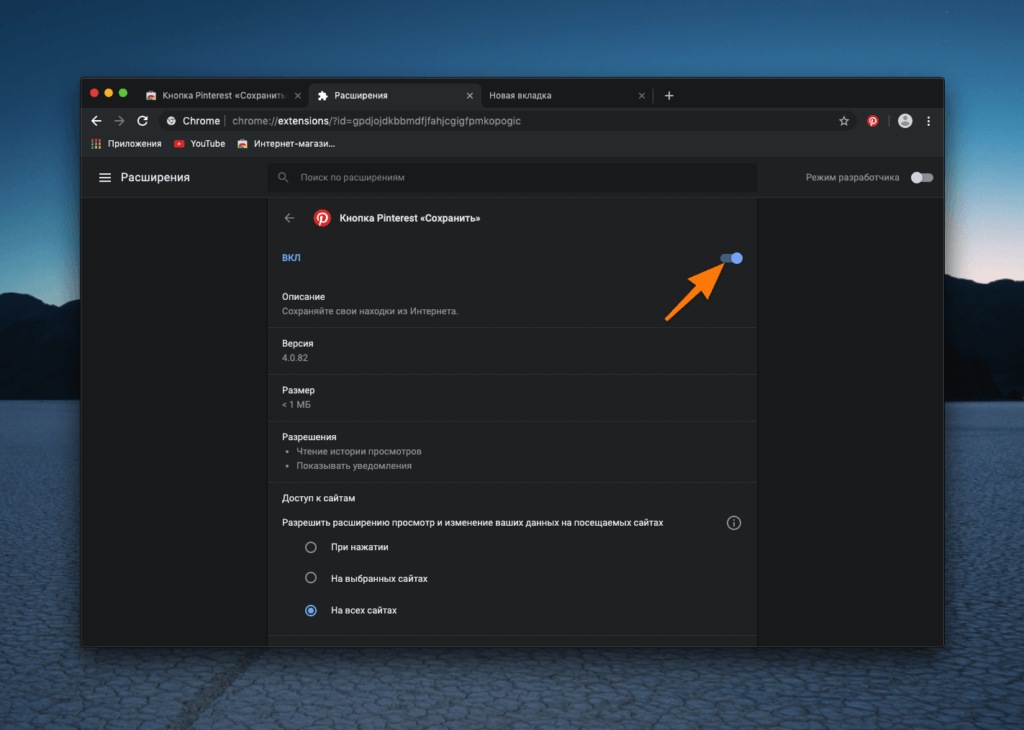The height and width of the screenshot is (730, 1024).
Task: Click the Кнопка Pinterest «Сохранить» extension title
Action: tap(409, 218)
